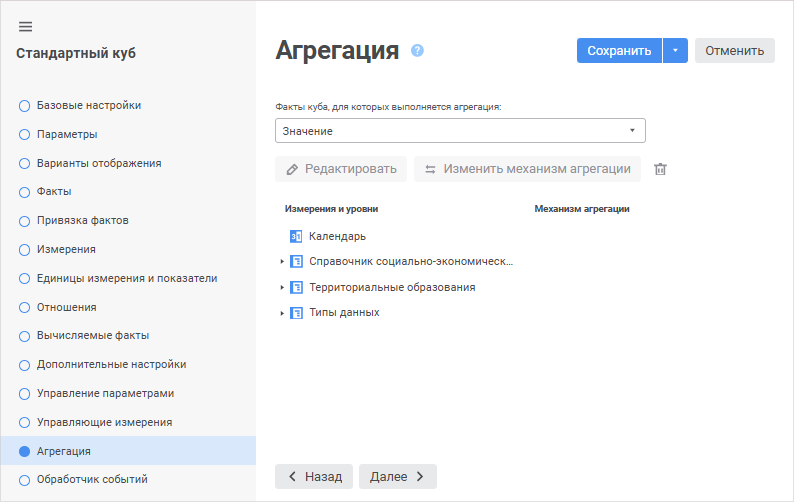This screenshot has height=502, width=794.
Task: Open the hamburger menu icon
Action: point(26,26)
